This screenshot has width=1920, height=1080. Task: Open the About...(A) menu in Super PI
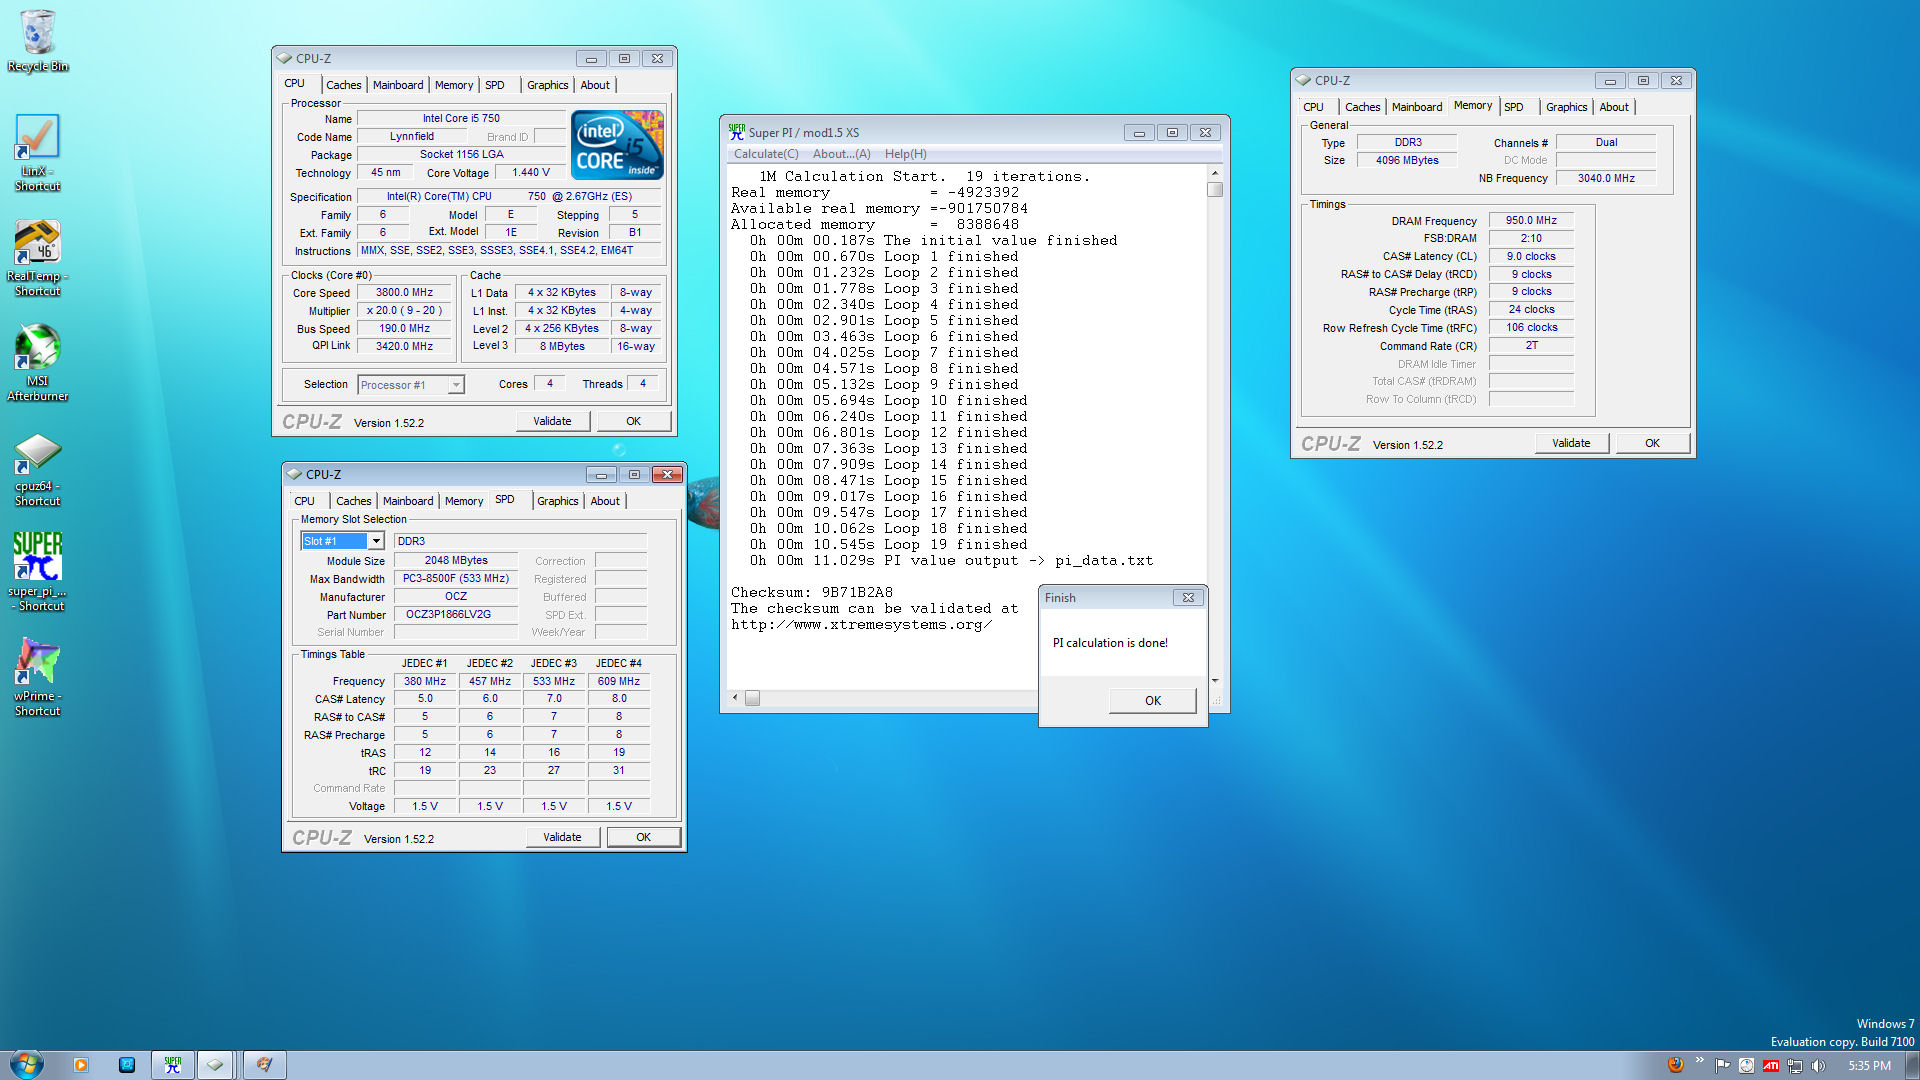pos(841,154)
